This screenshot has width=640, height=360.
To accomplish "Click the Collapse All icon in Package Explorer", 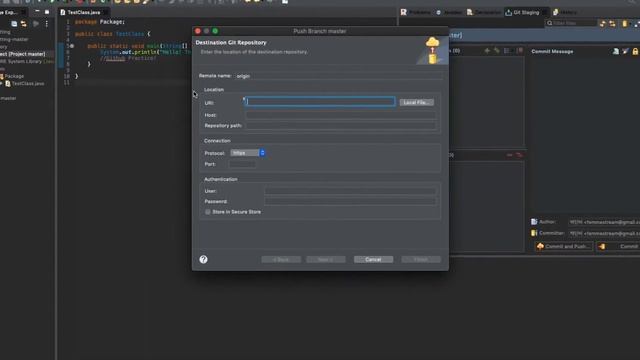I will (14, 24).
